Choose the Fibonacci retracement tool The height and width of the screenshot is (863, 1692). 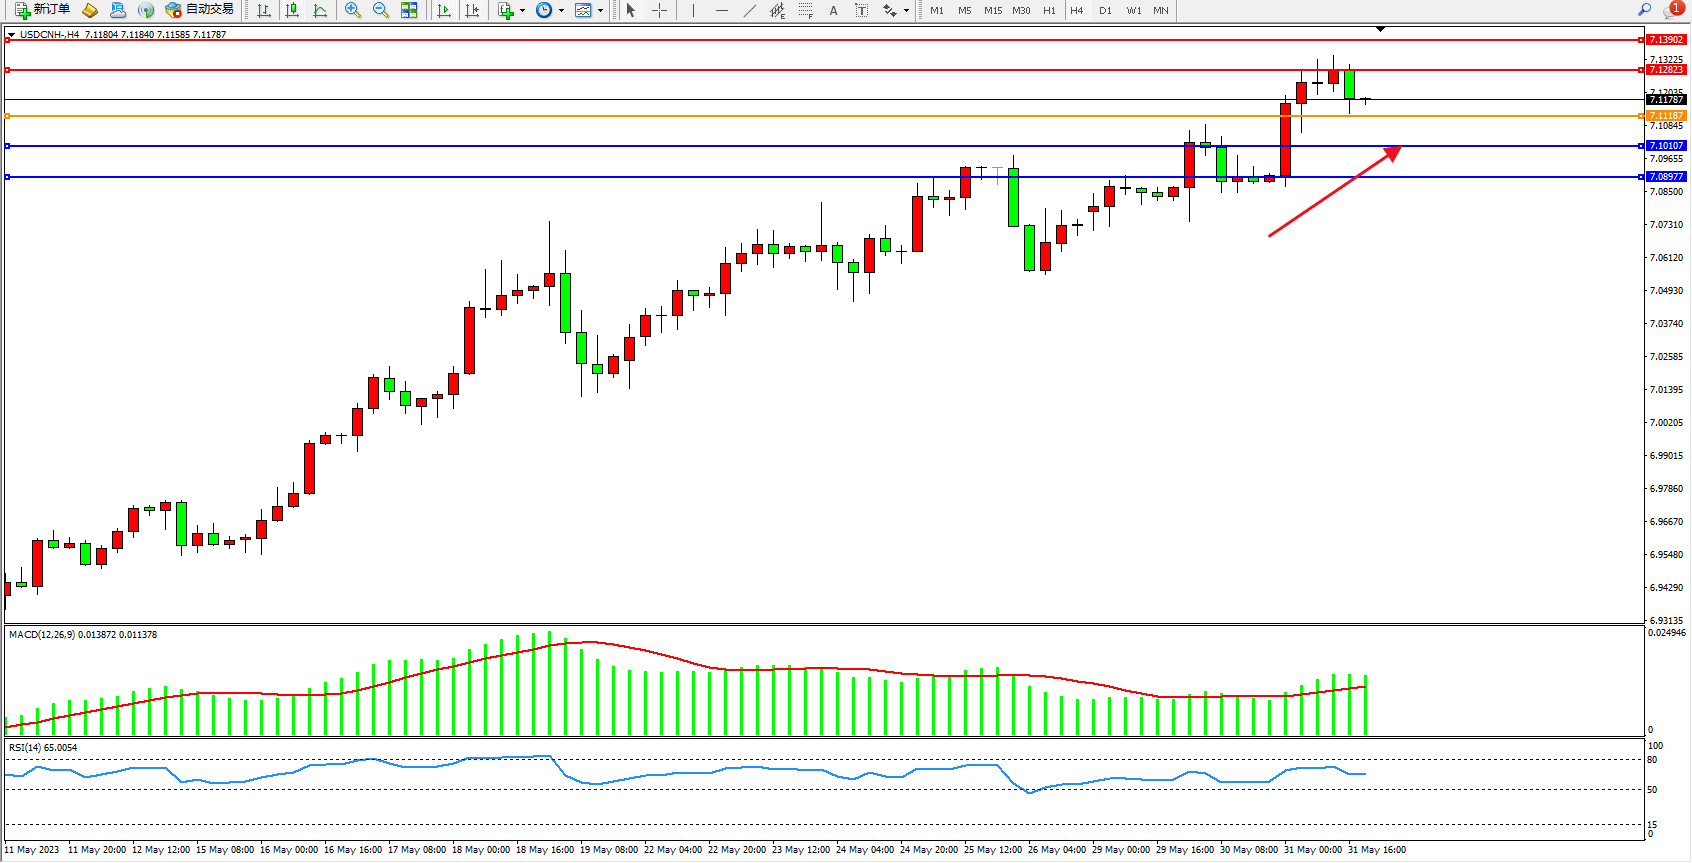click(x=805, y=10)
